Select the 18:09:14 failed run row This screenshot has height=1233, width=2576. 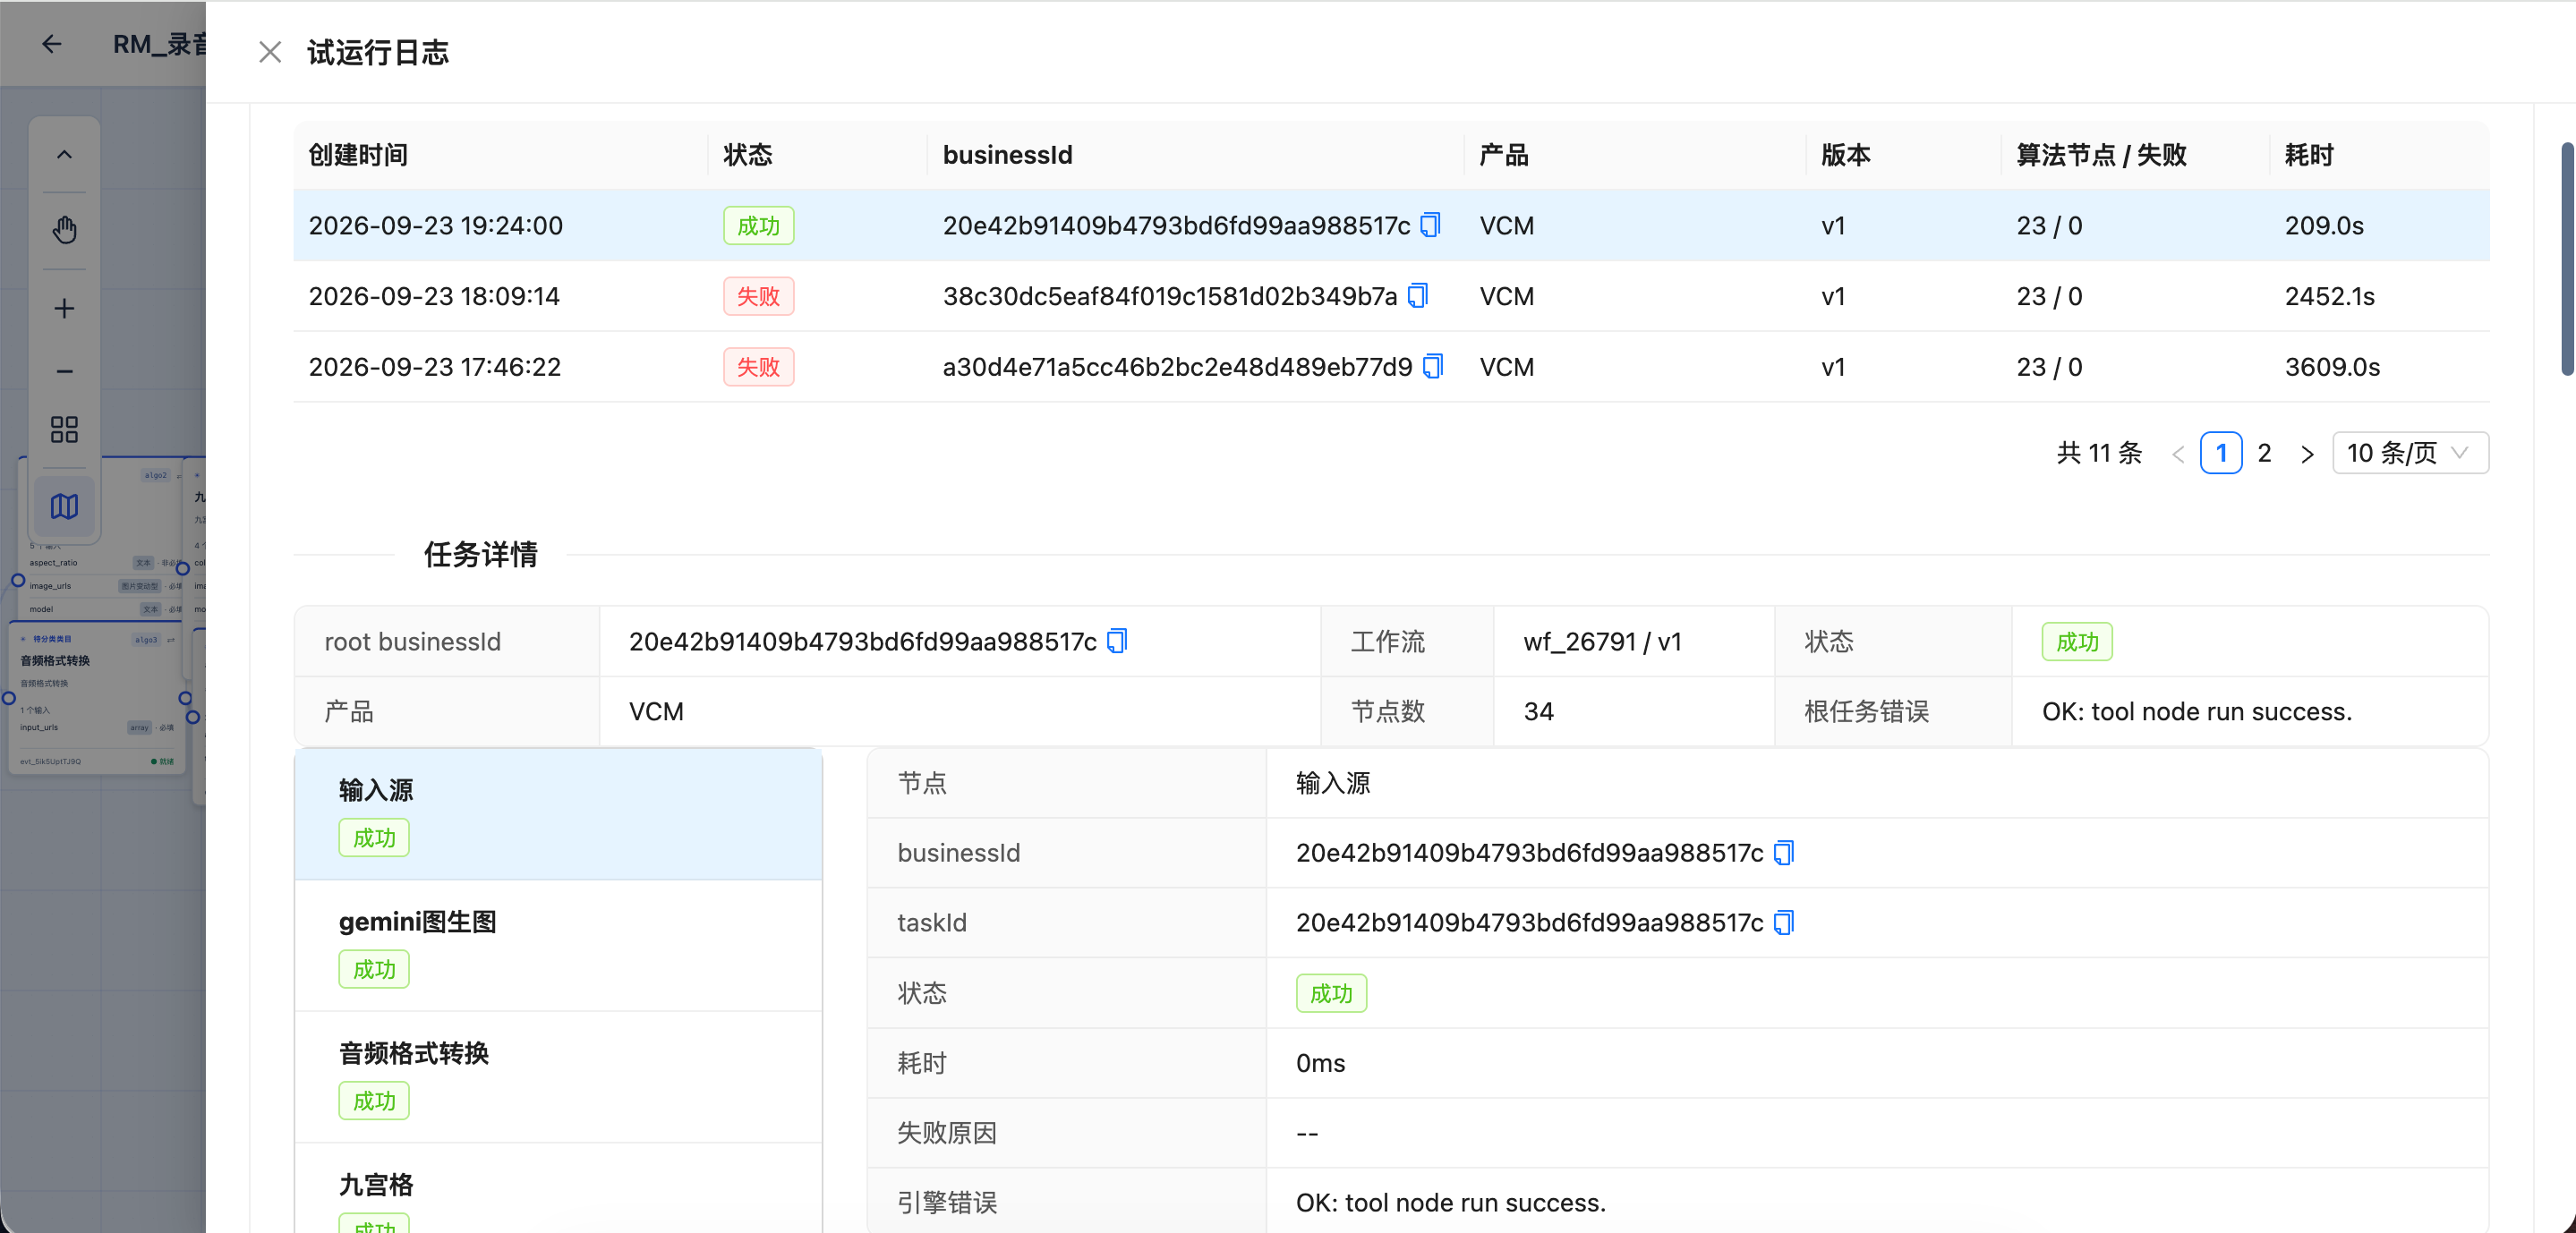point(1391,297)
